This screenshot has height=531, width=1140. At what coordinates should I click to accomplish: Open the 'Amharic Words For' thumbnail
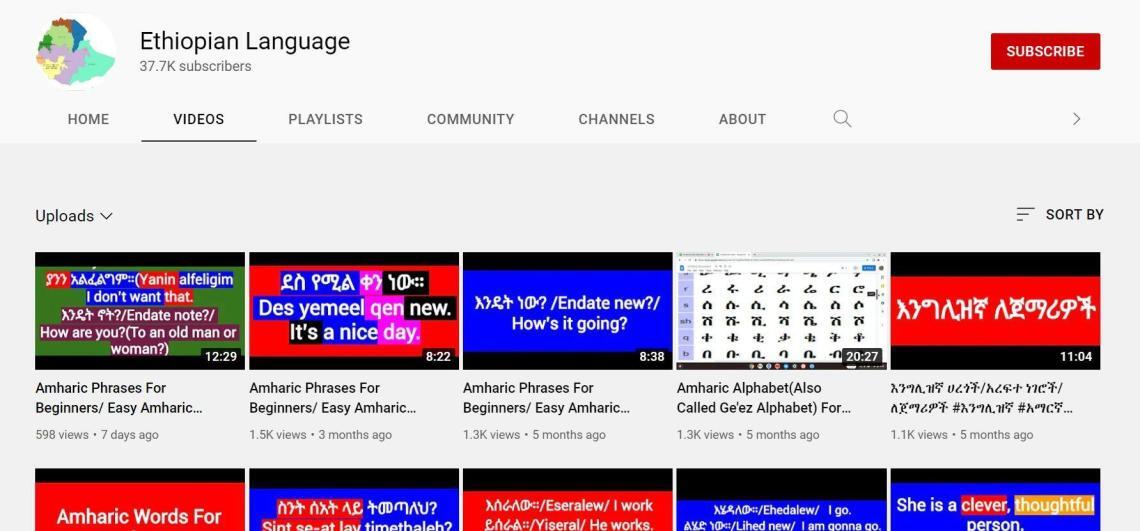[x=140, y=500]
